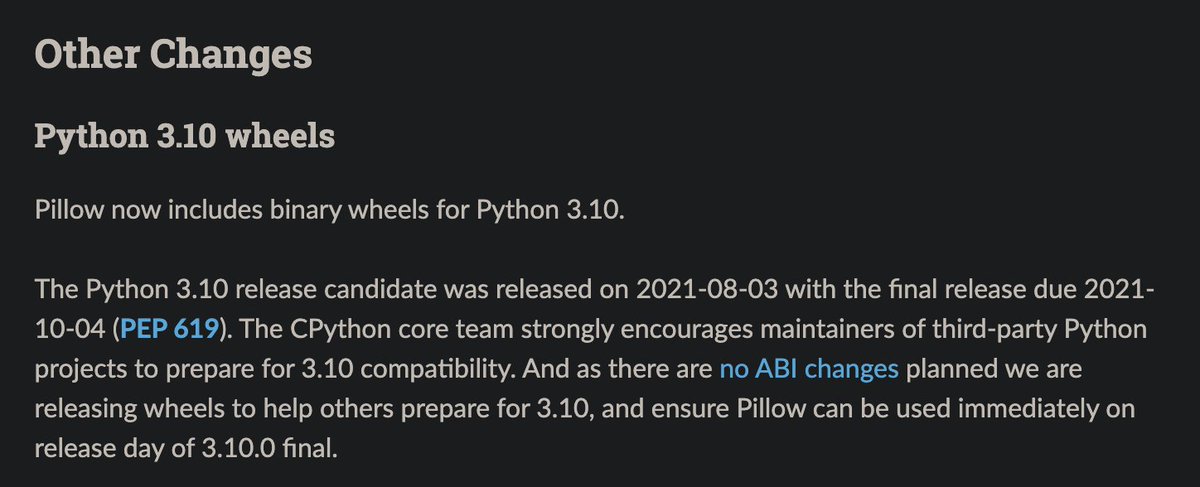Click the word 'projects' starting the third line
This screenshot has height=487, width=1200.
(77, 370)
